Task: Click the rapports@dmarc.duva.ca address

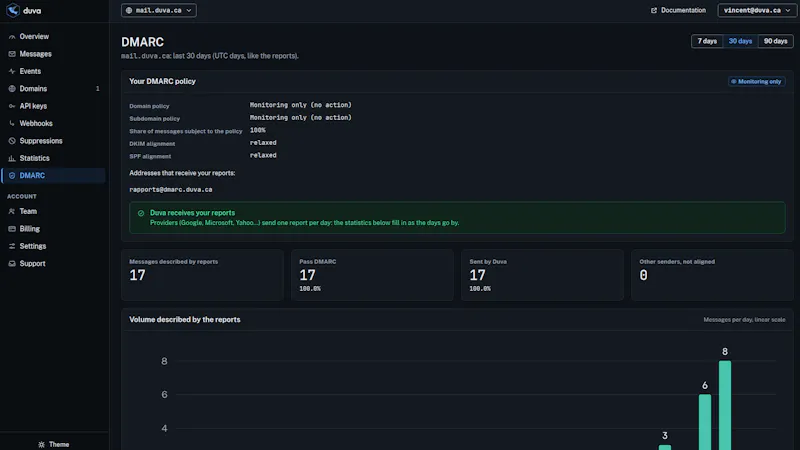Action: click(170, 189)
